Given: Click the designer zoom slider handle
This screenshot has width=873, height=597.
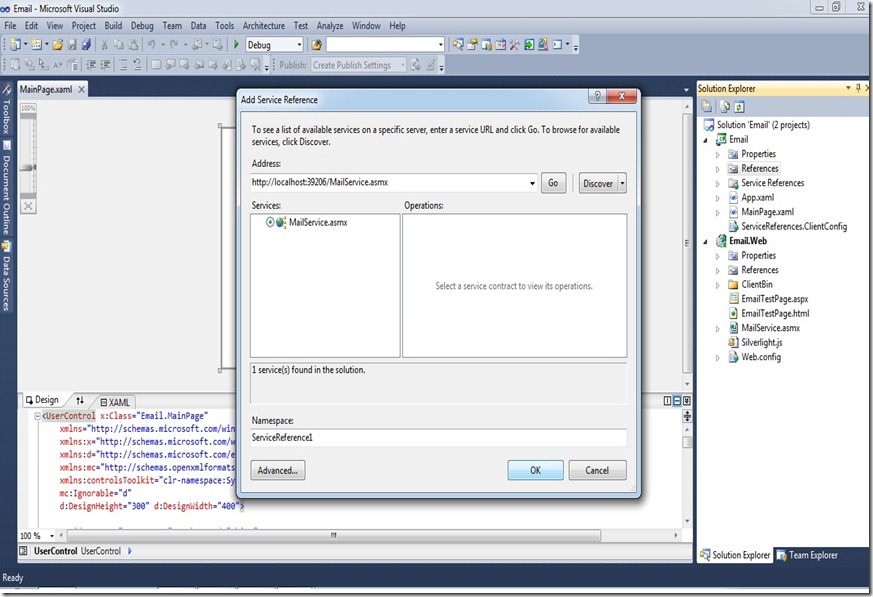Looking at the screenshot, I should (28, 167).
